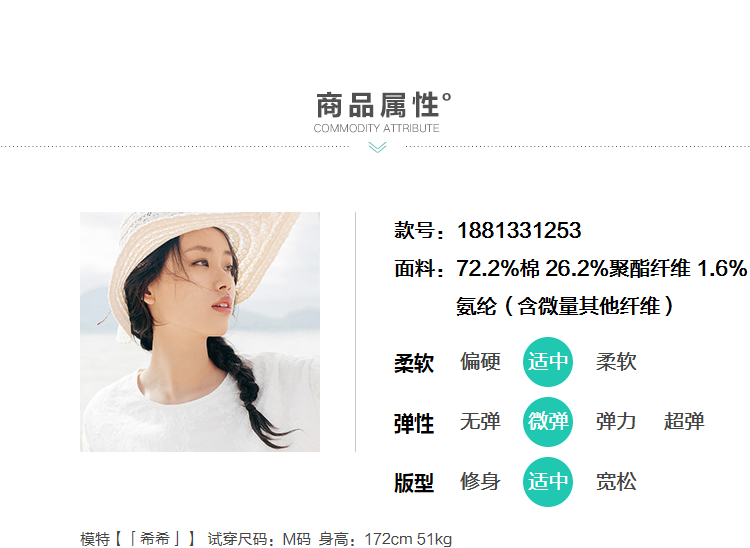Screen dimensions: 750x548
Task: Open the model photo with straw hat
Action: 200,332
